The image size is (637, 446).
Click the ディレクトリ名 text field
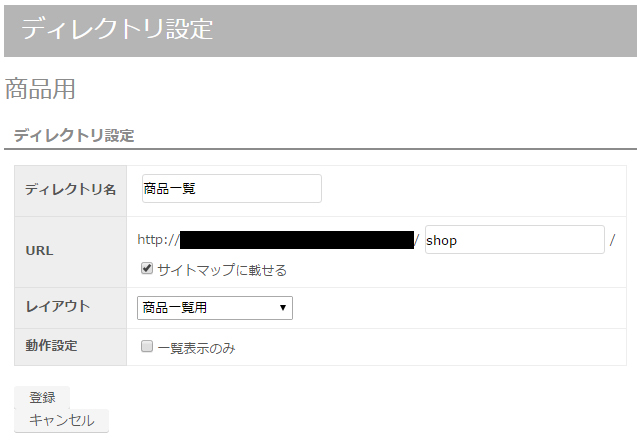pos(232,188)
